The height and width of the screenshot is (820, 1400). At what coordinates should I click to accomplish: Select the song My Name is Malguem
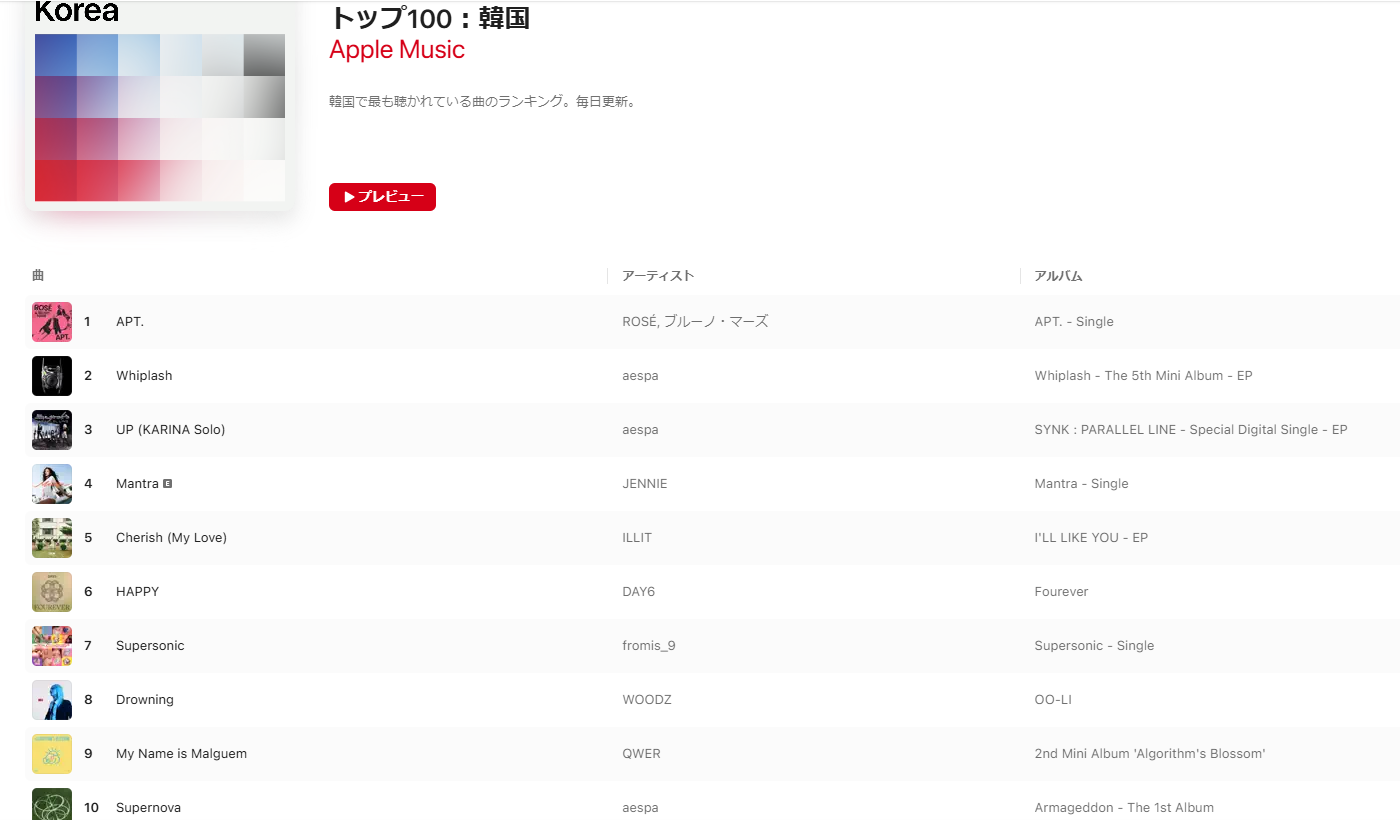181,754
